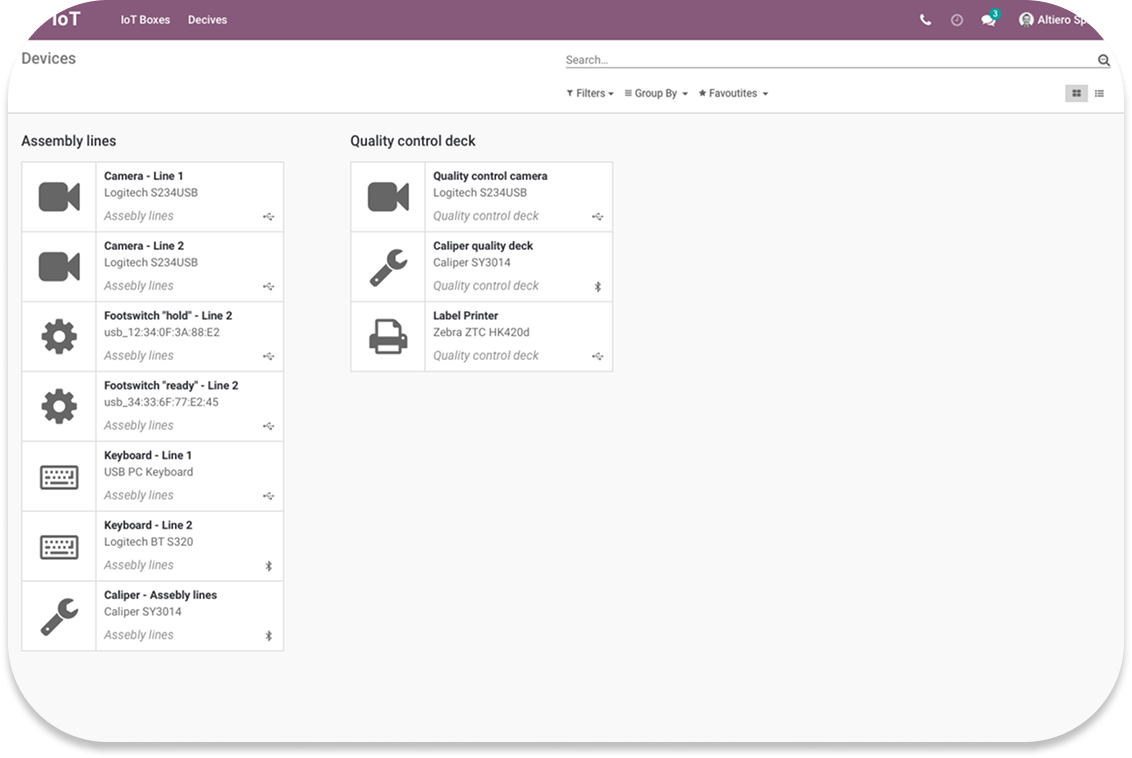Open the Group By dropdown
This screenshot has height=758, width=1132.
(x=656, y=93)
